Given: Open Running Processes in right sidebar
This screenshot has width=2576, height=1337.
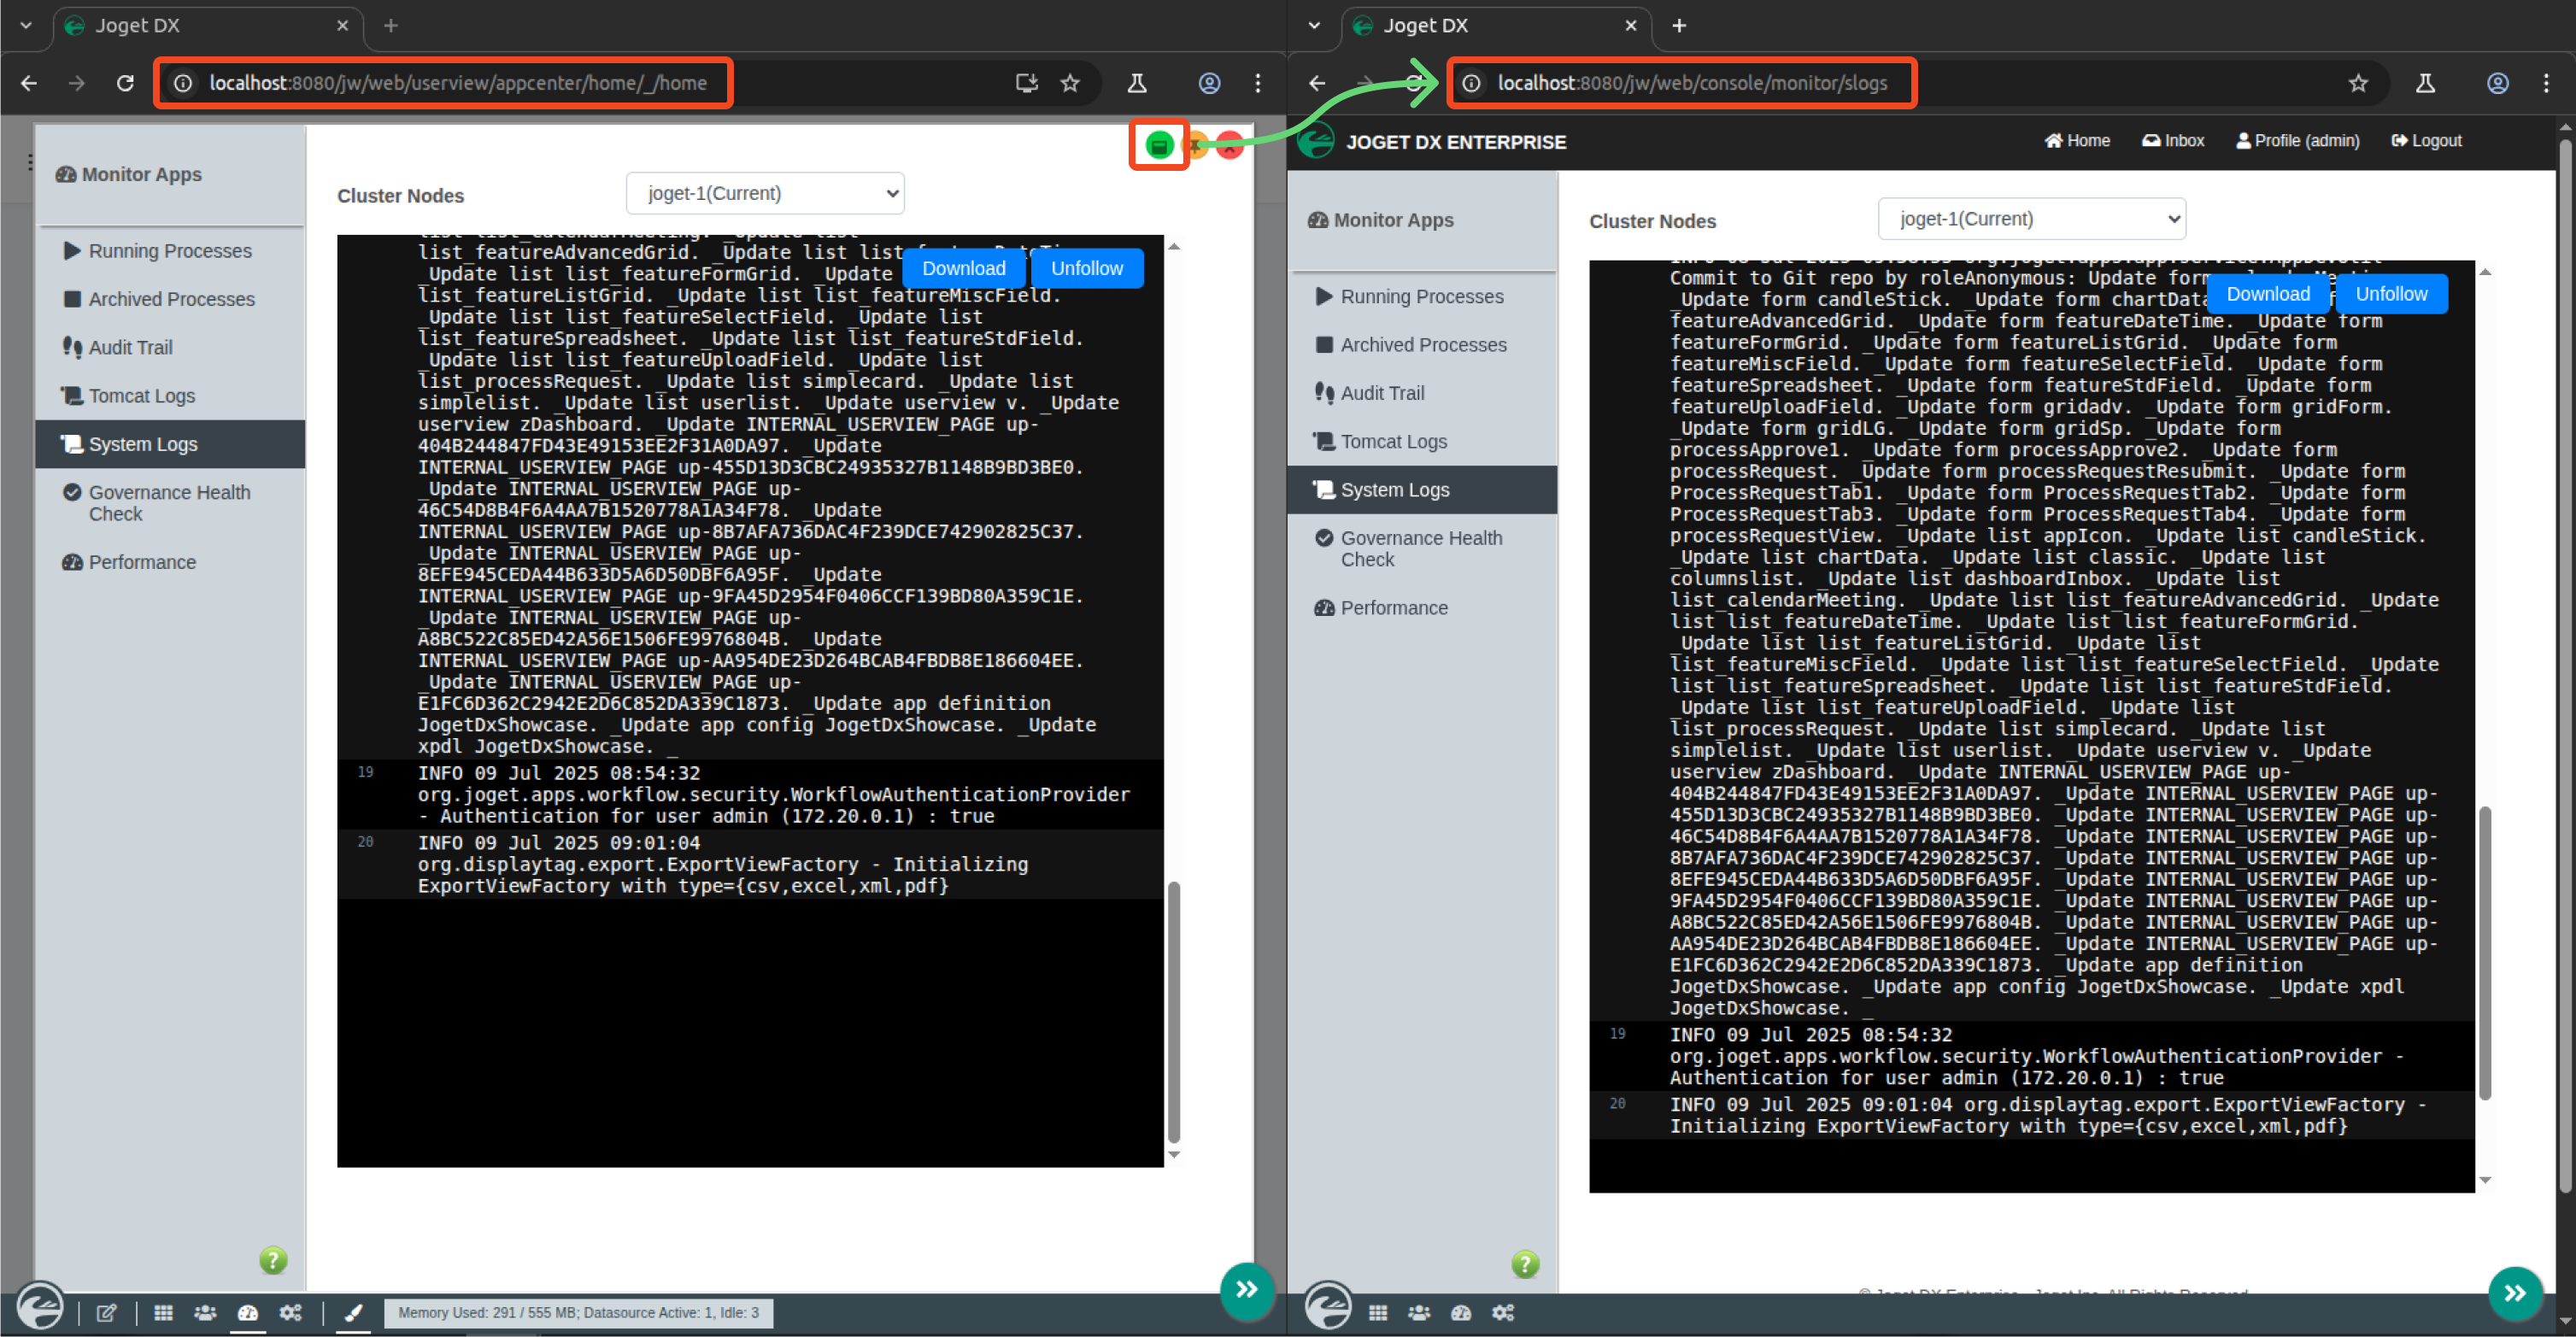Looking at the screenshot, I should pos(1421,296).
